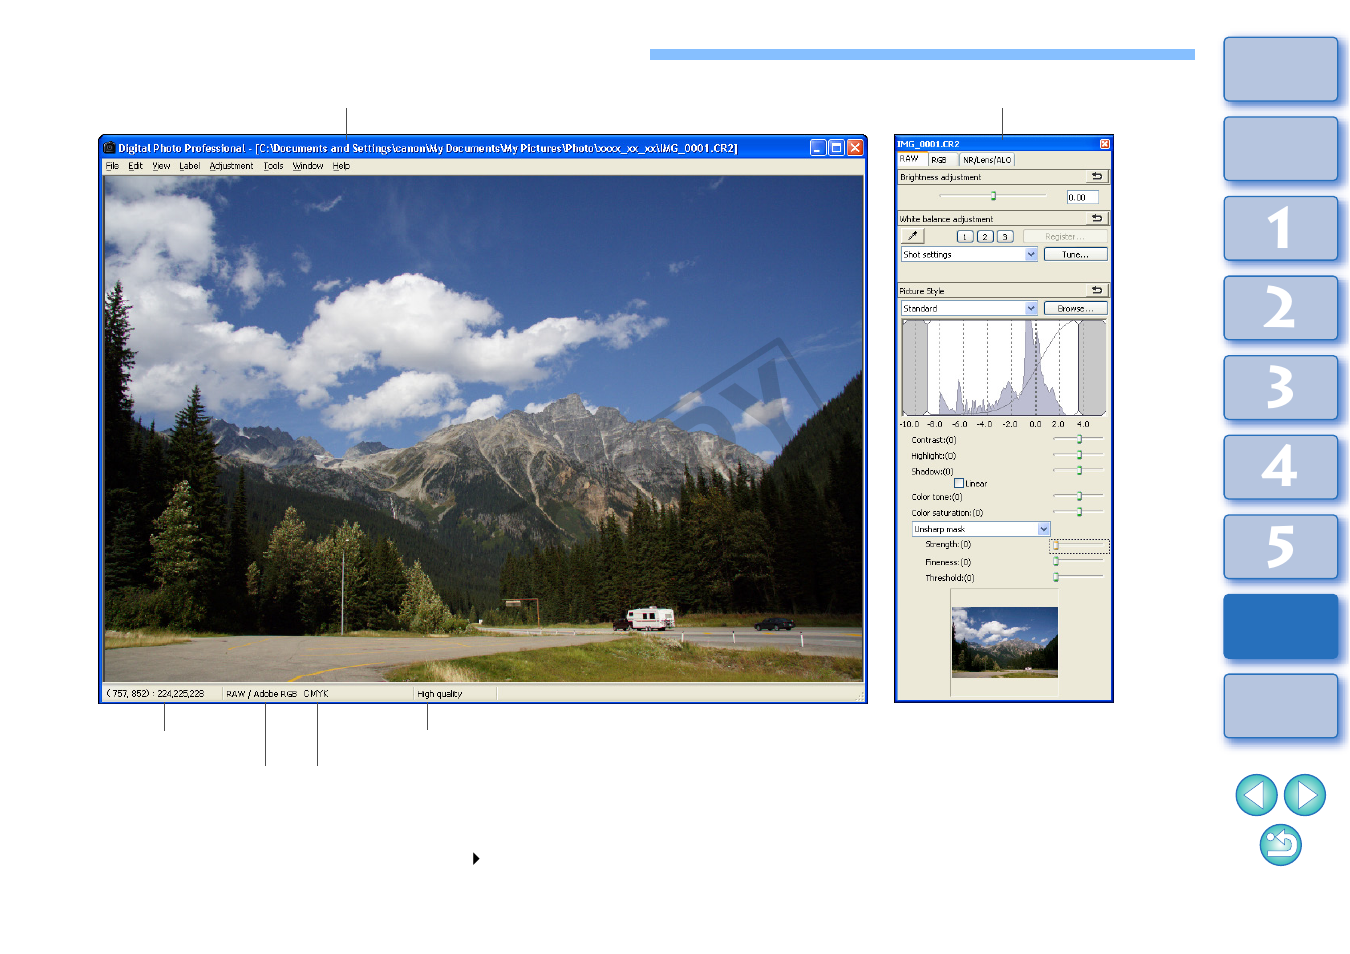1350x954 pixels.
Task: Click the Tune... button
Action: point(1075,255)
